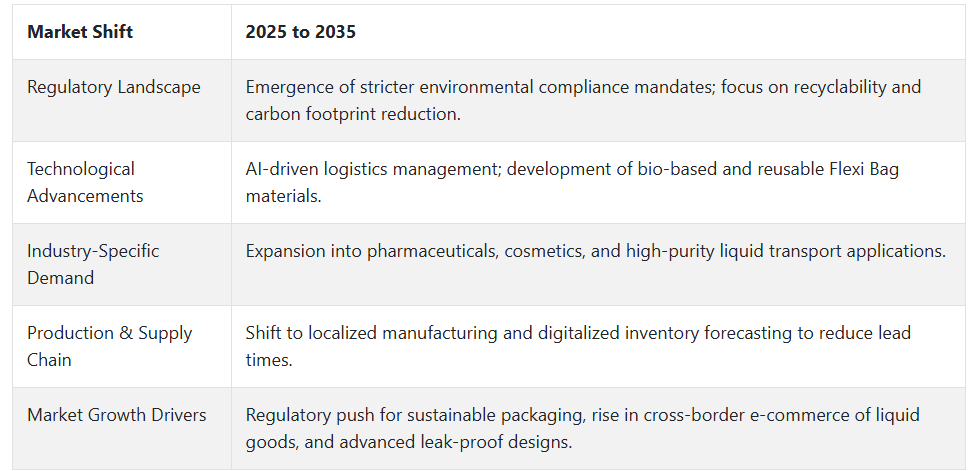Click 'materials.' in Technological Advancements row
The height and width of the screenshot is (471, 968).
pos(283,196)
